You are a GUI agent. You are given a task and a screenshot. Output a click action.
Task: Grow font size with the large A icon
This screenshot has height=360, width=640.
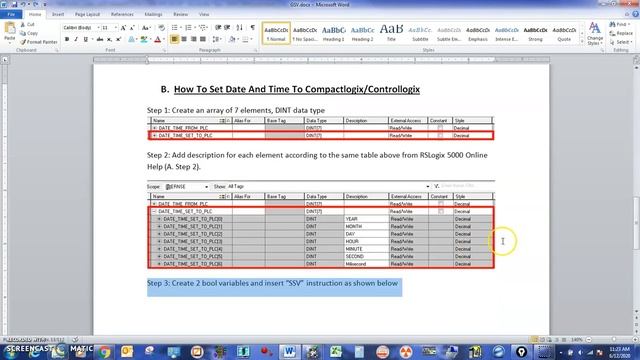[x=123, y=28]
